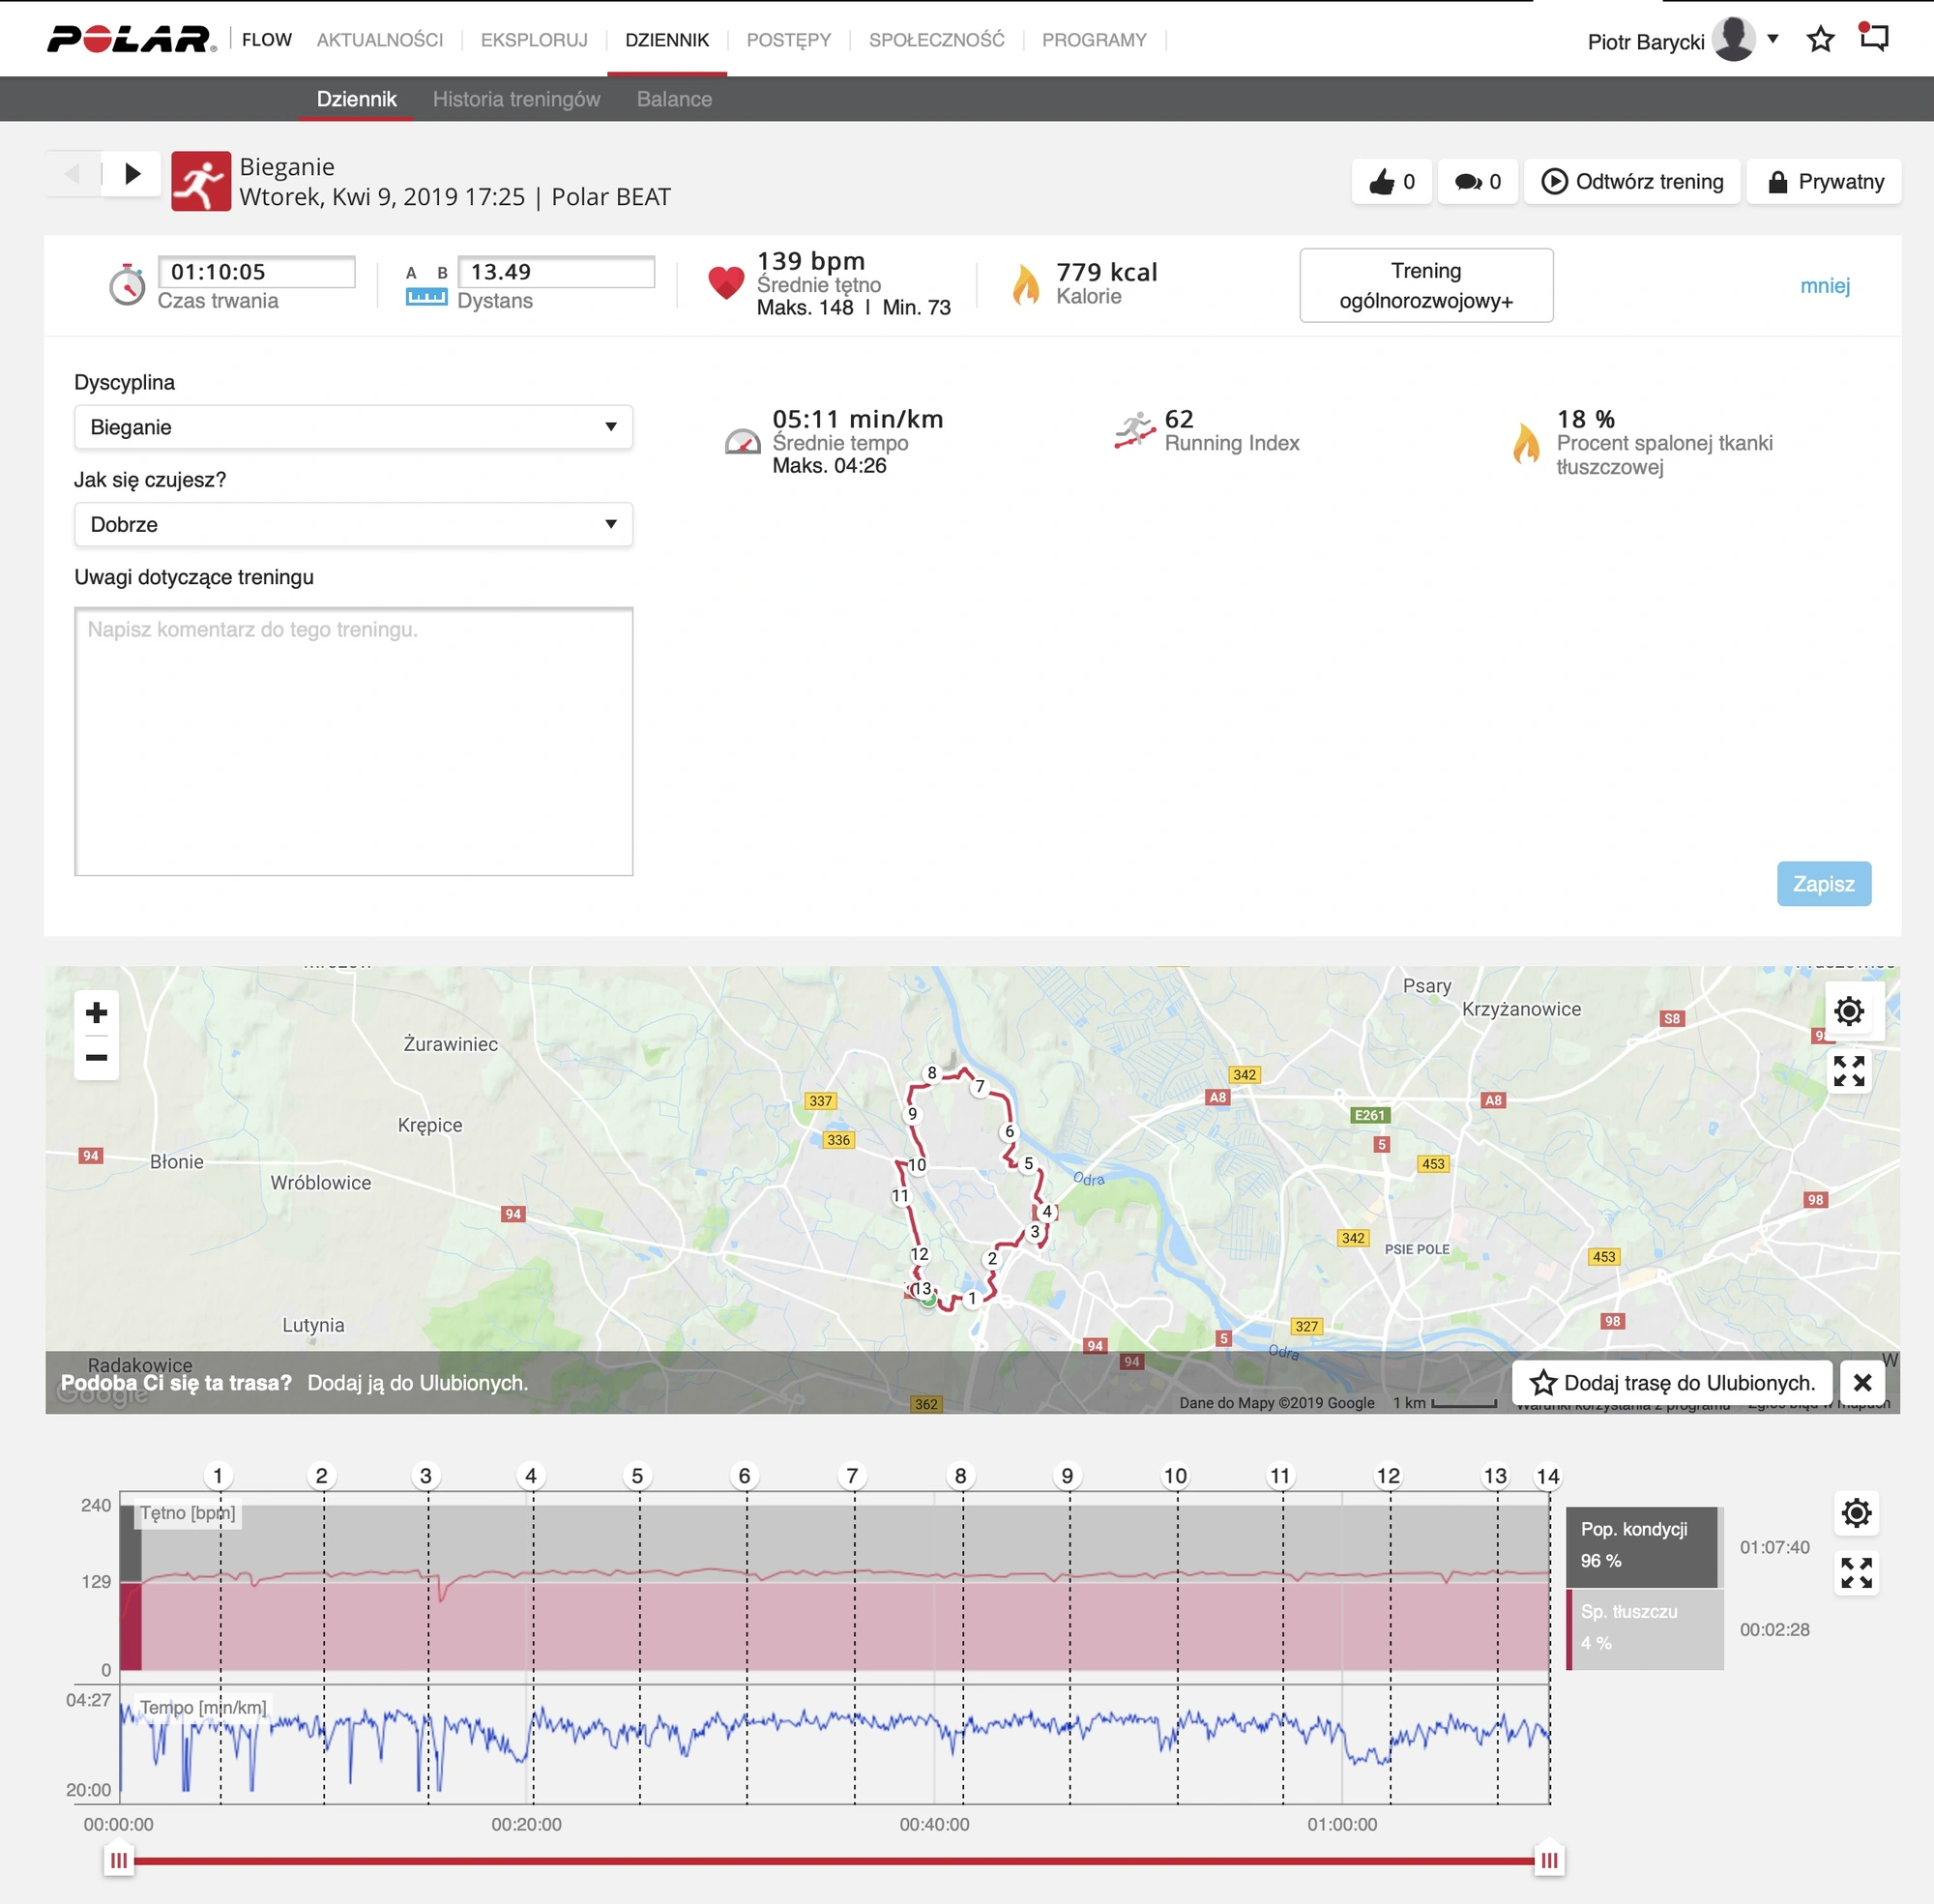The height and width of the screenshot is (1904, 1934).
Task: Click the favorites star icon in header
Action: pos(1820,40)
